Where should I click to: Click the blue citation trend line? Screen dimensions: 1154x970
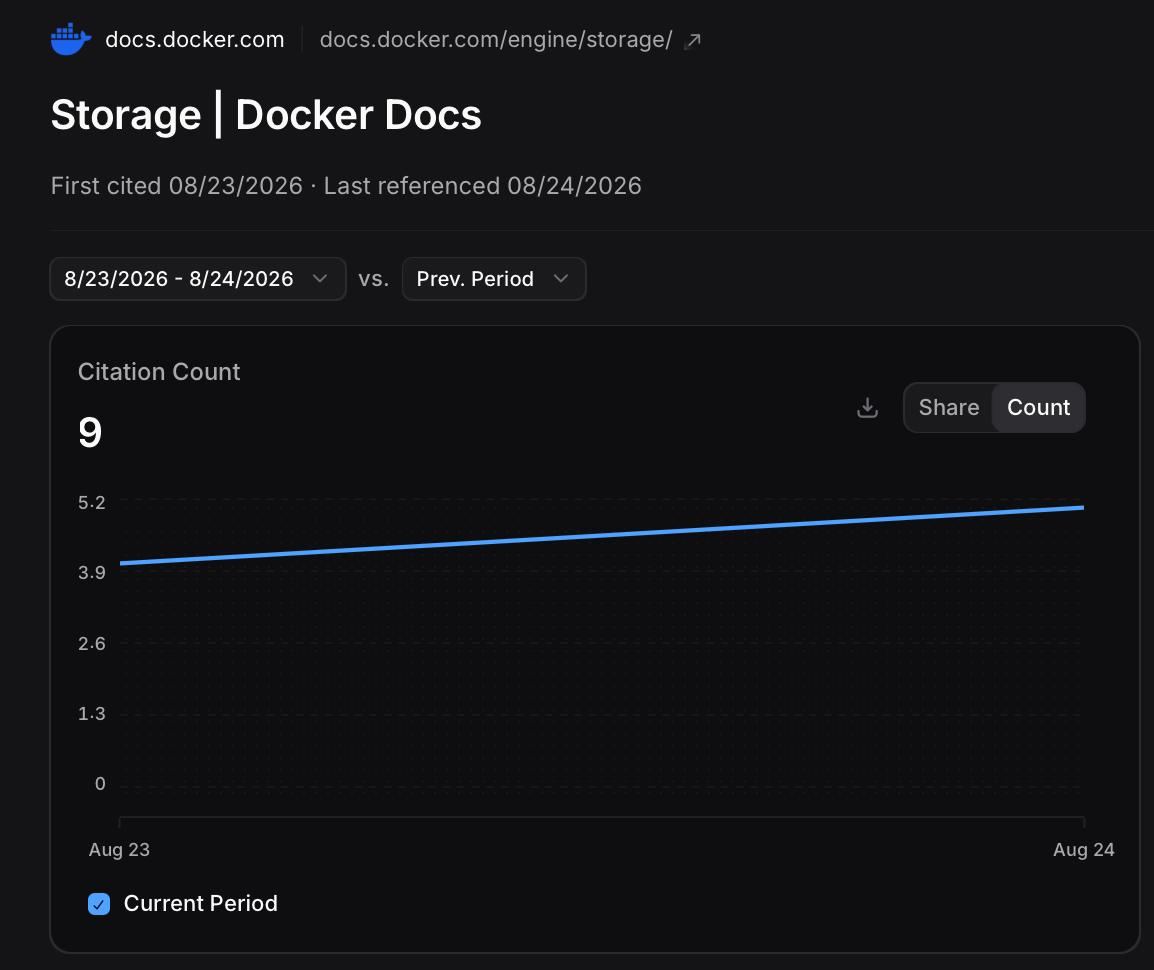(x=602, y=535)
